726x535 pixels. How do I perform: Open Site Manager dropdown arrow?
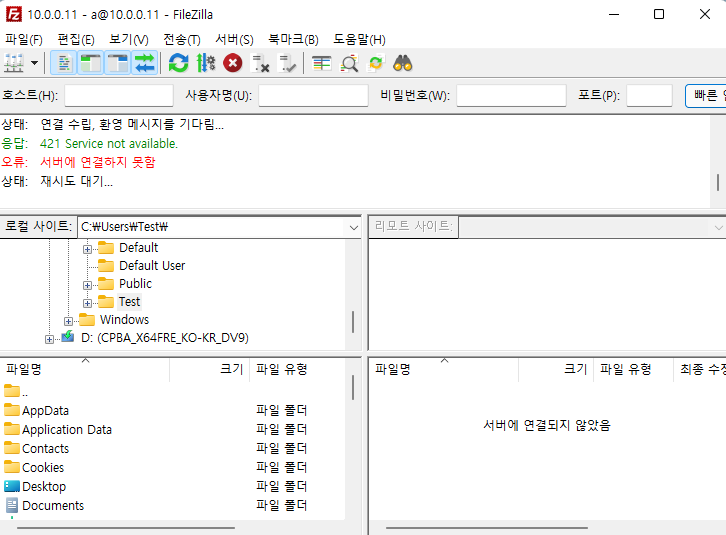[x=34, y=63]
